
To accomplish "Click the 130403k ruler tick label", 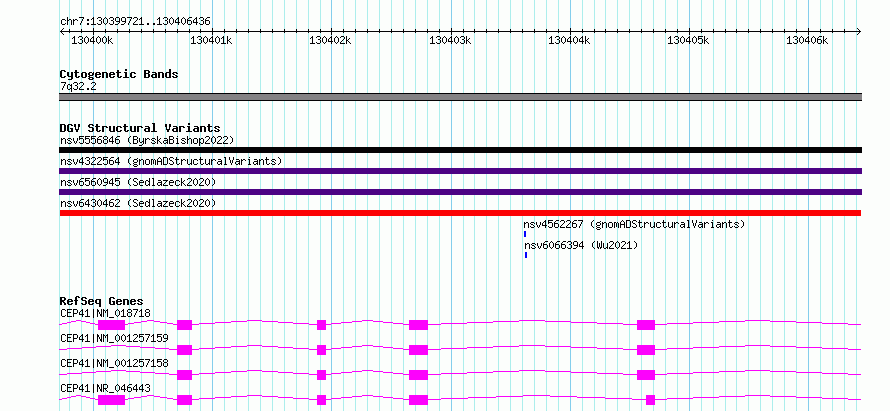I will point(450,40).
